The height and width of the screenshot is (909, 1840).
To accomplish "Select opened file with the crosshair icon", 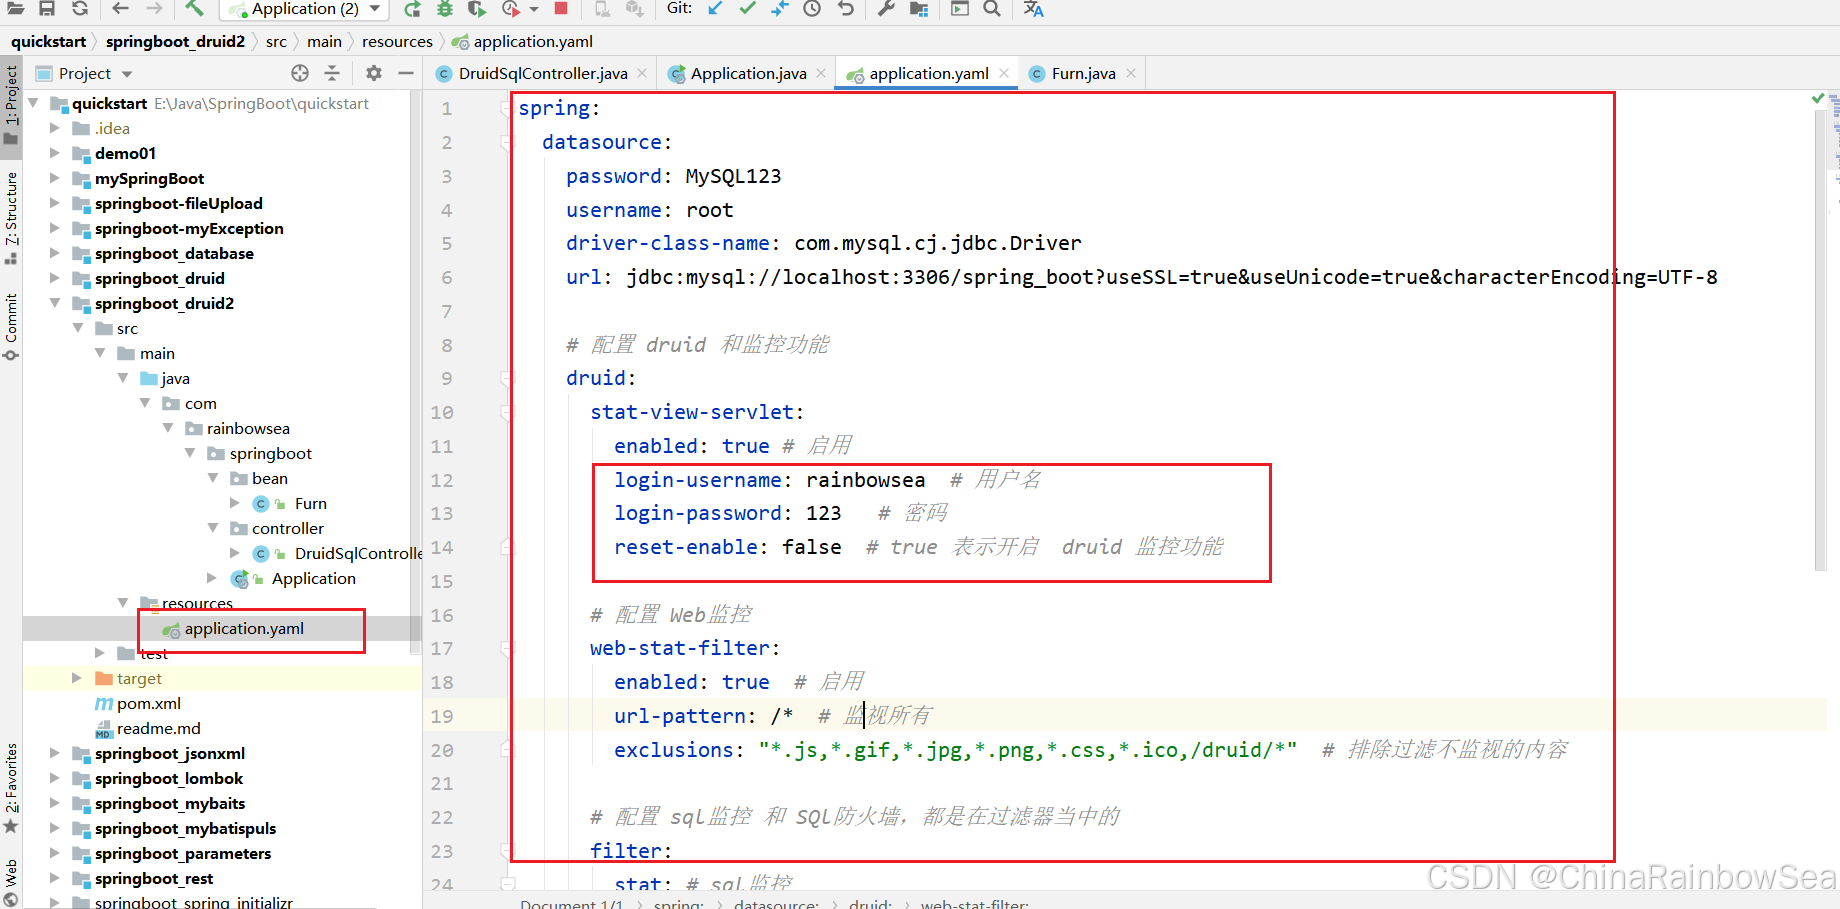I will click(299, 72).
